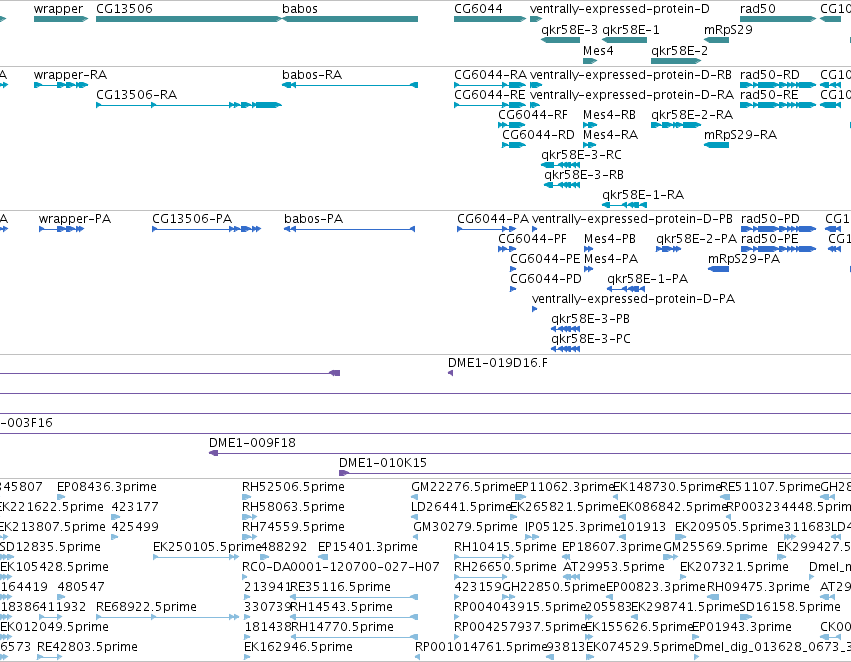Select wrapper-RA transcript label
The height and width of the screenshot is (662, 851).
pos(70,75)
